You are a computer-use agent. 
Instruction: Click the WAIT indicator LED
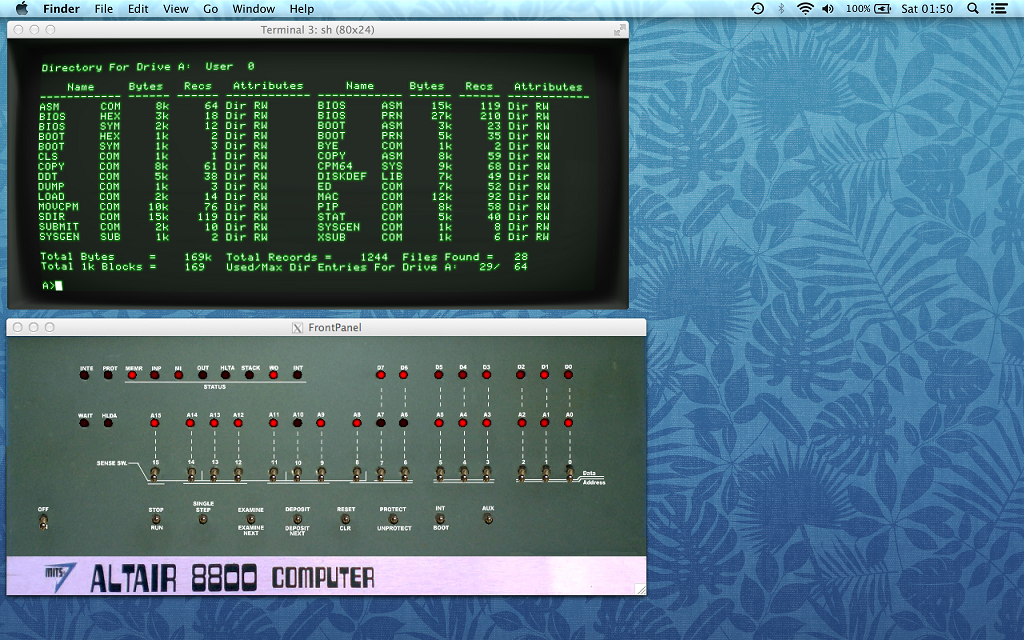(x=84, y=423)
